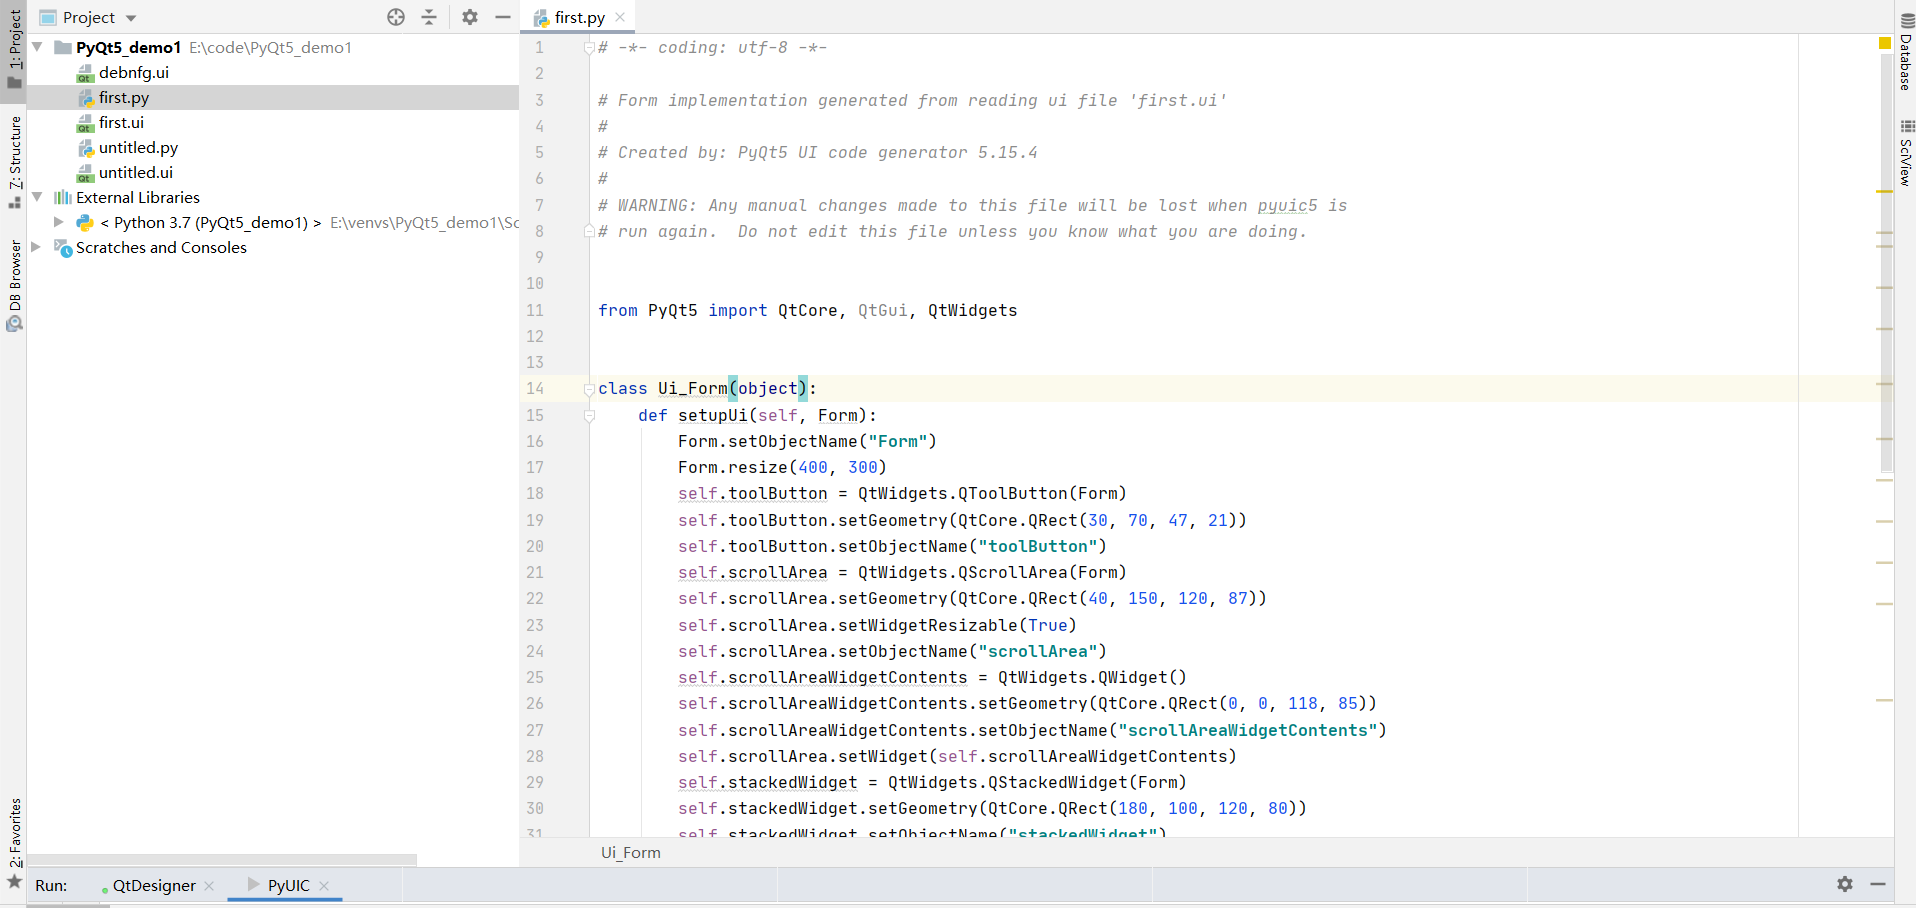Click the project tree horizontal scrollbar

[222, 860]
